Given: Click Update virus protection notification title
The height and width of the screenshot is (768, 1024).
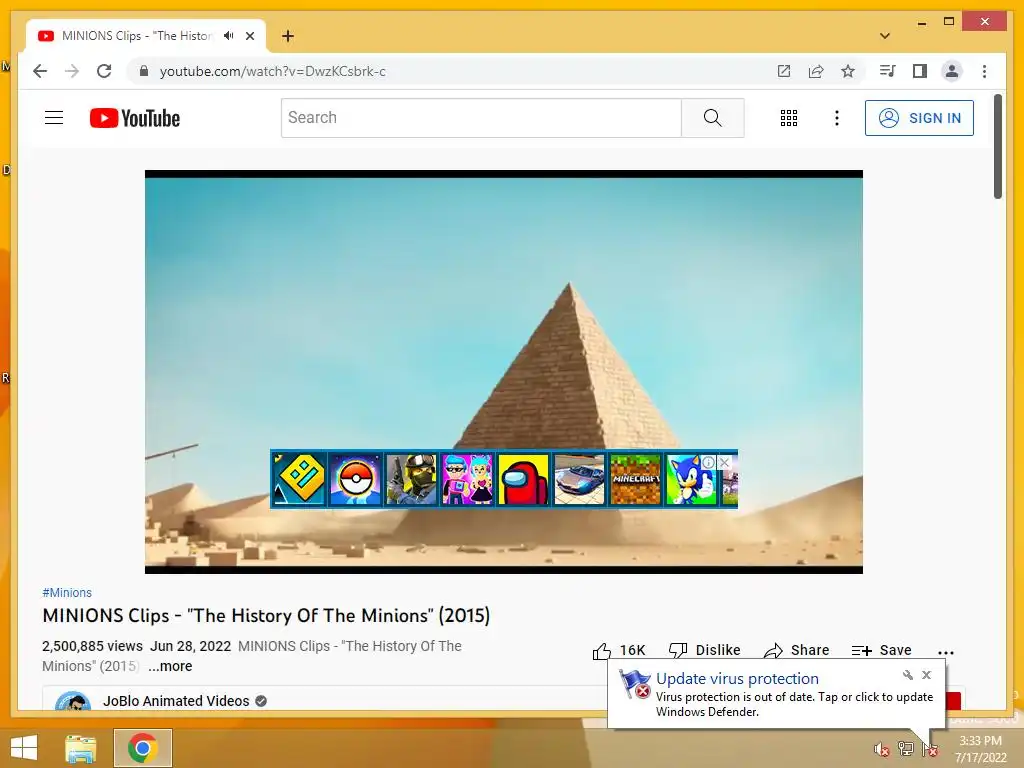Looking at the screenshot, I should pyautogui.click(x=737, y=679).
